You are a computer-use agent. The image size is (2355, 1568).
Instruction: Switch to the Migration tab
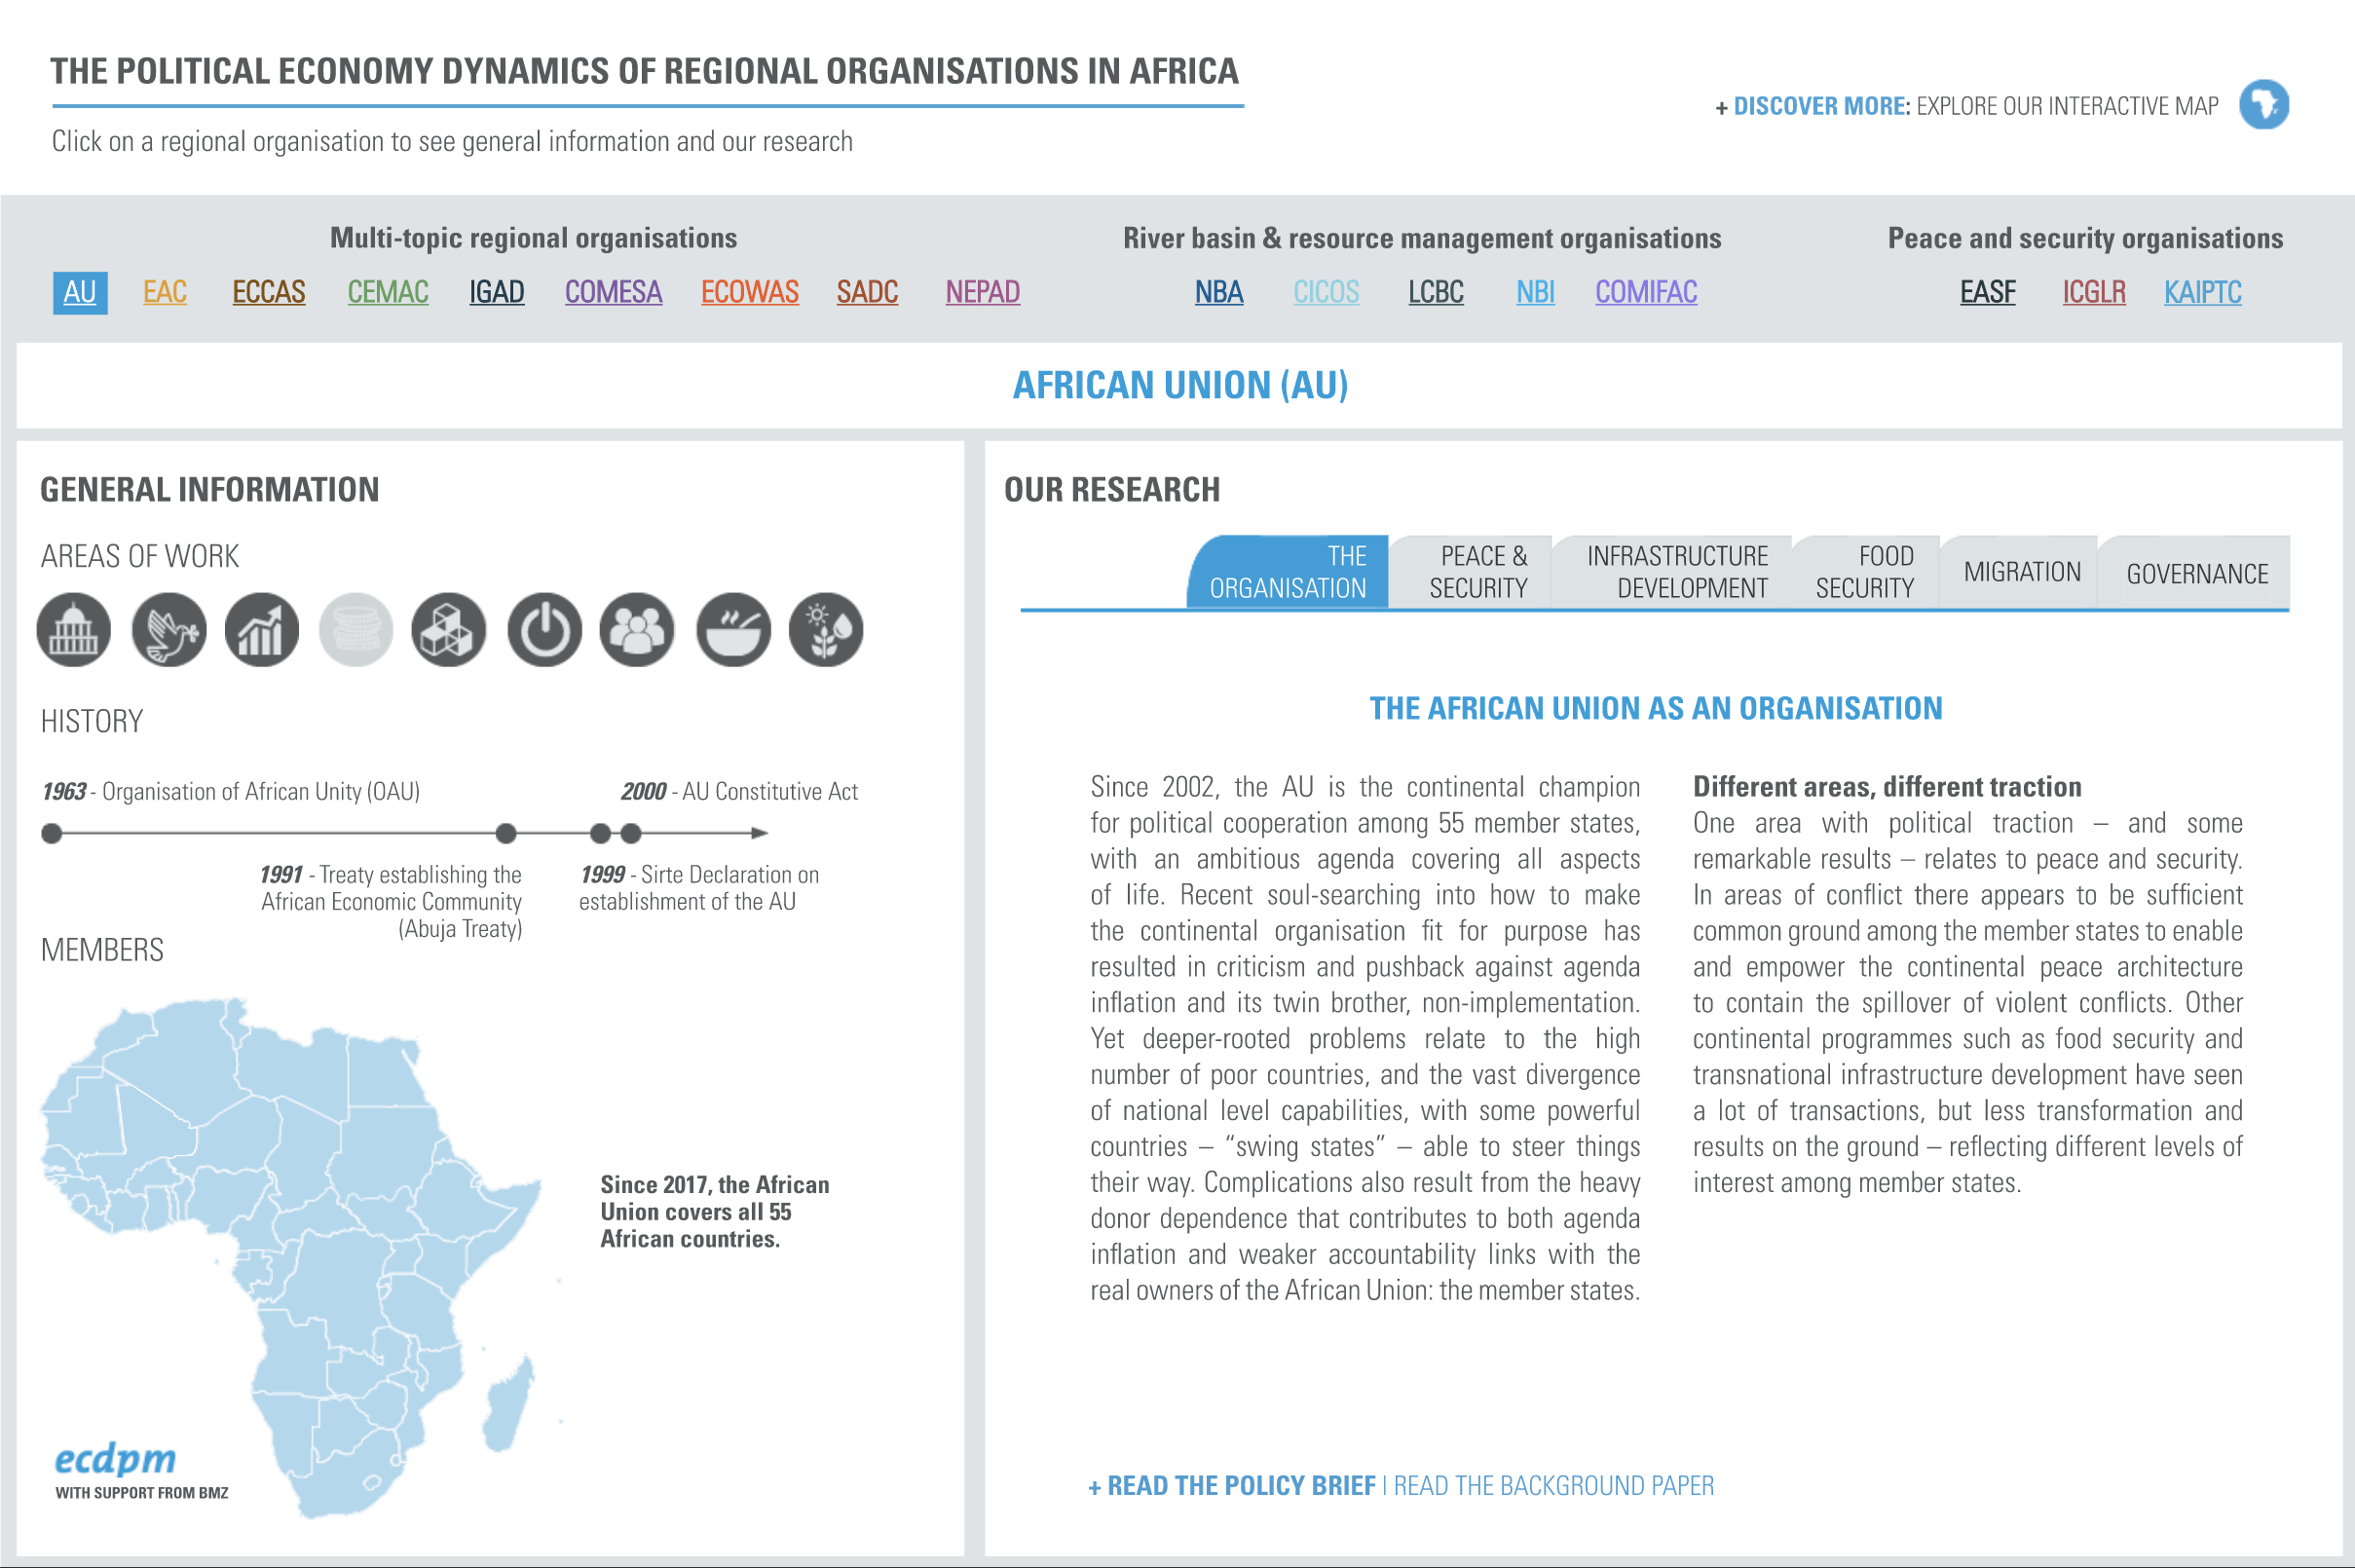click(x=2021, y=572)
